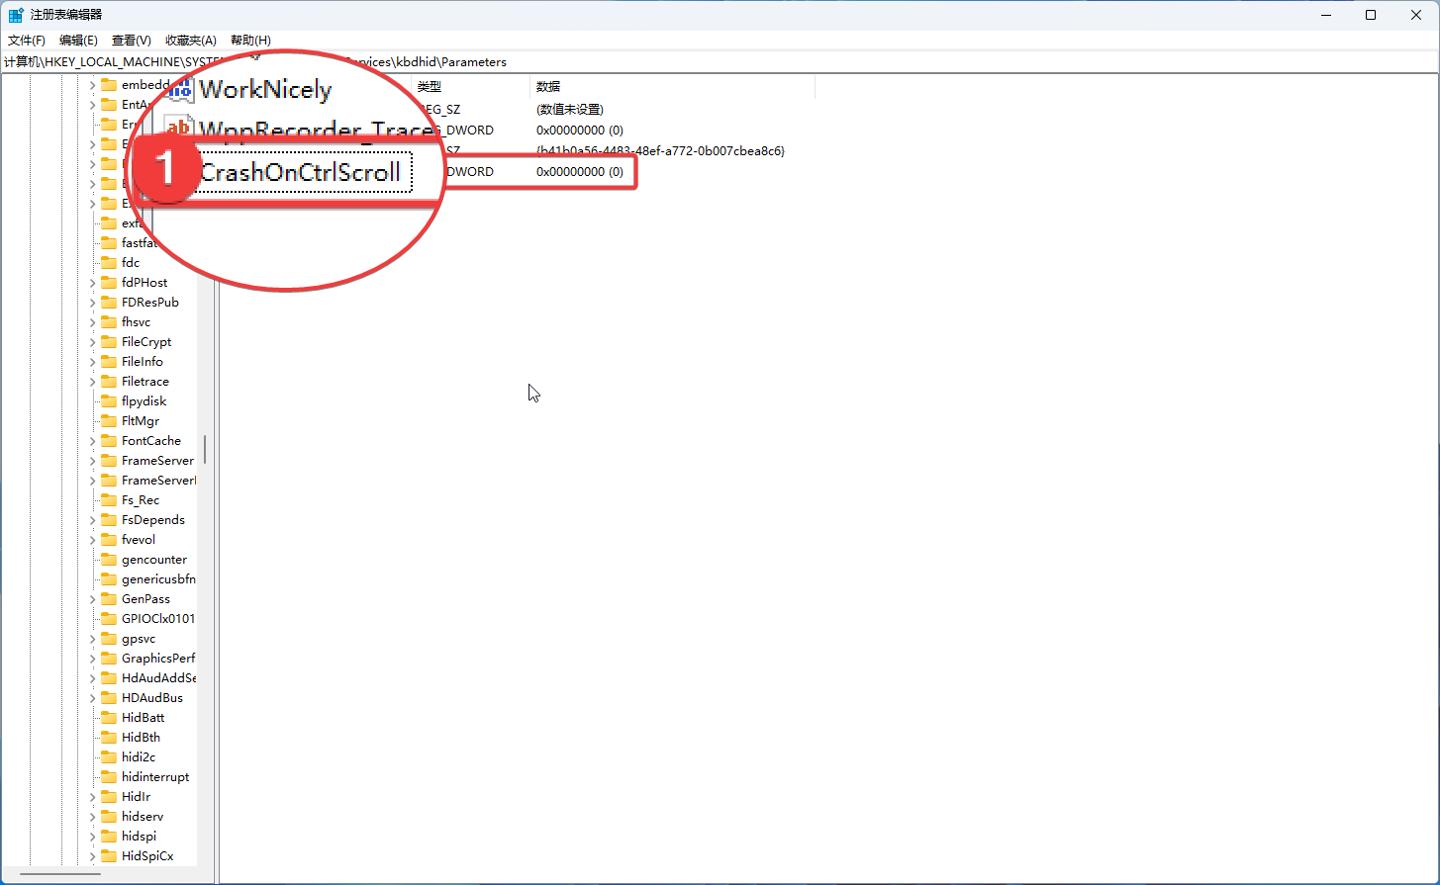Open the 收藏夹(A) menu
The height and width of the screenshot is (885, 1440).
[190, 40]
